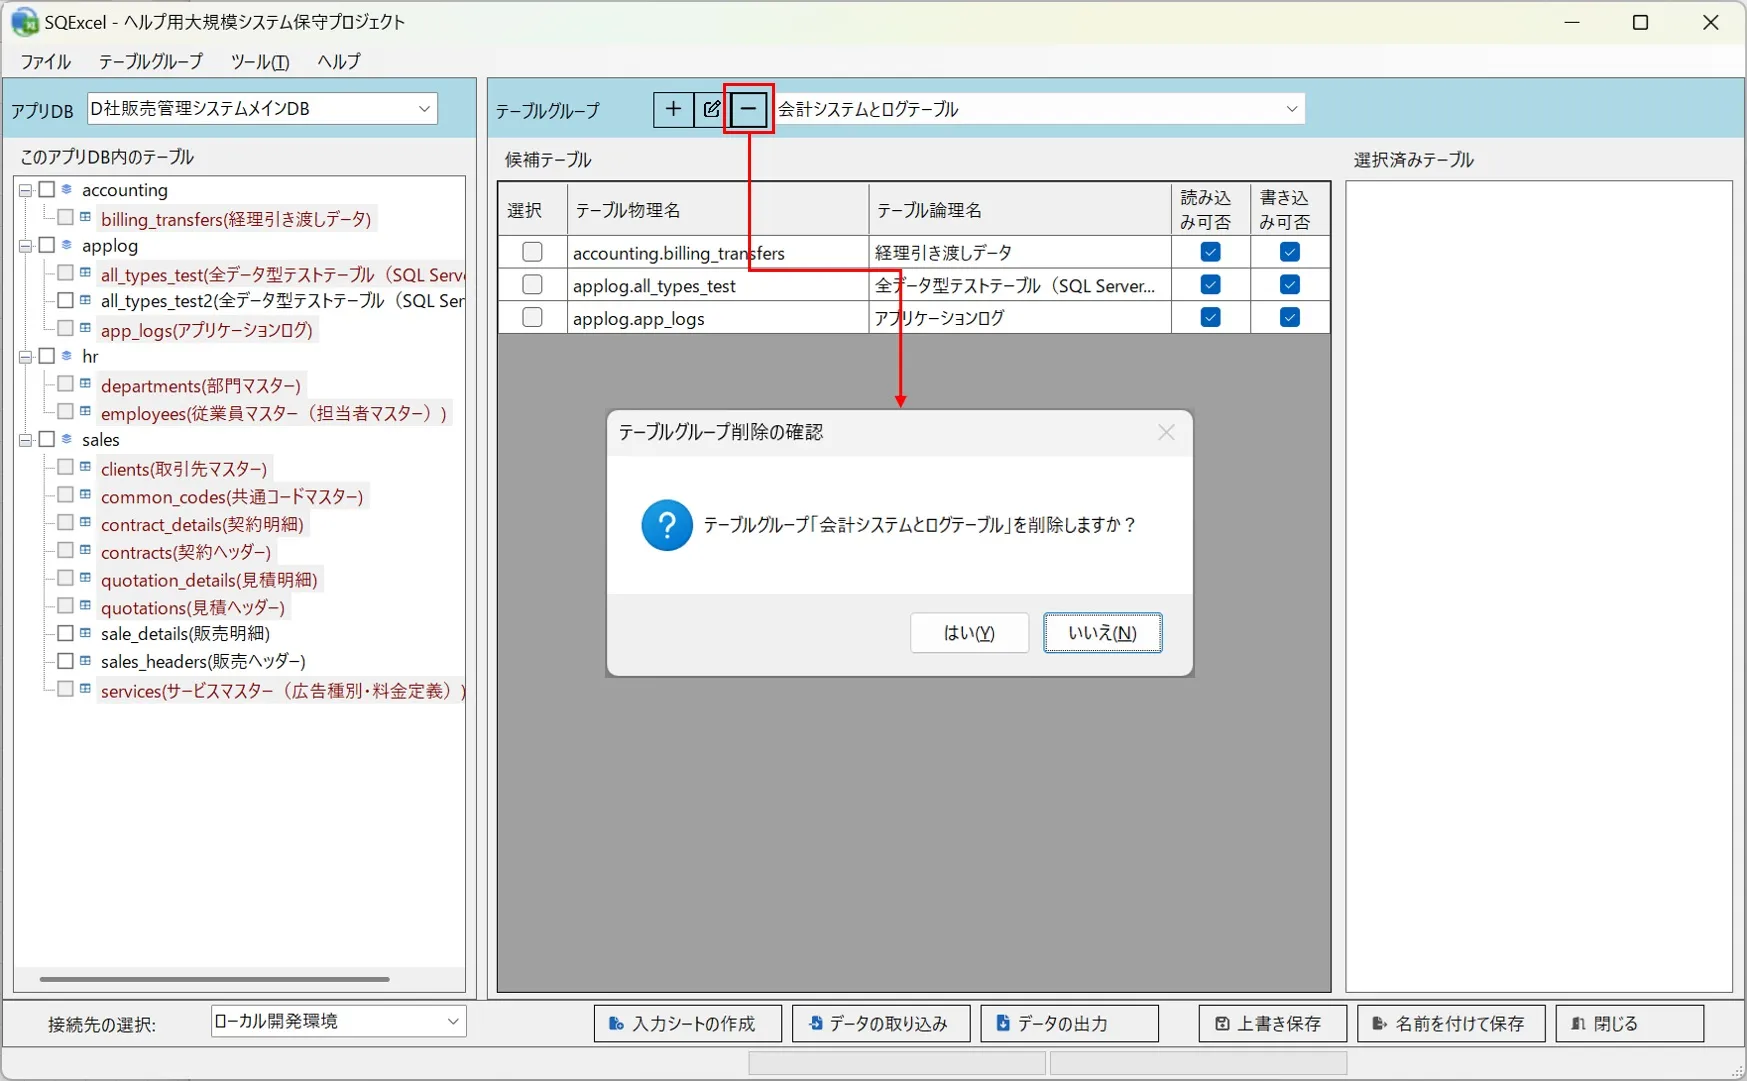Click table icon beside sales_headers
The height and width of the screenshot is (1081, 1747).
86,661
